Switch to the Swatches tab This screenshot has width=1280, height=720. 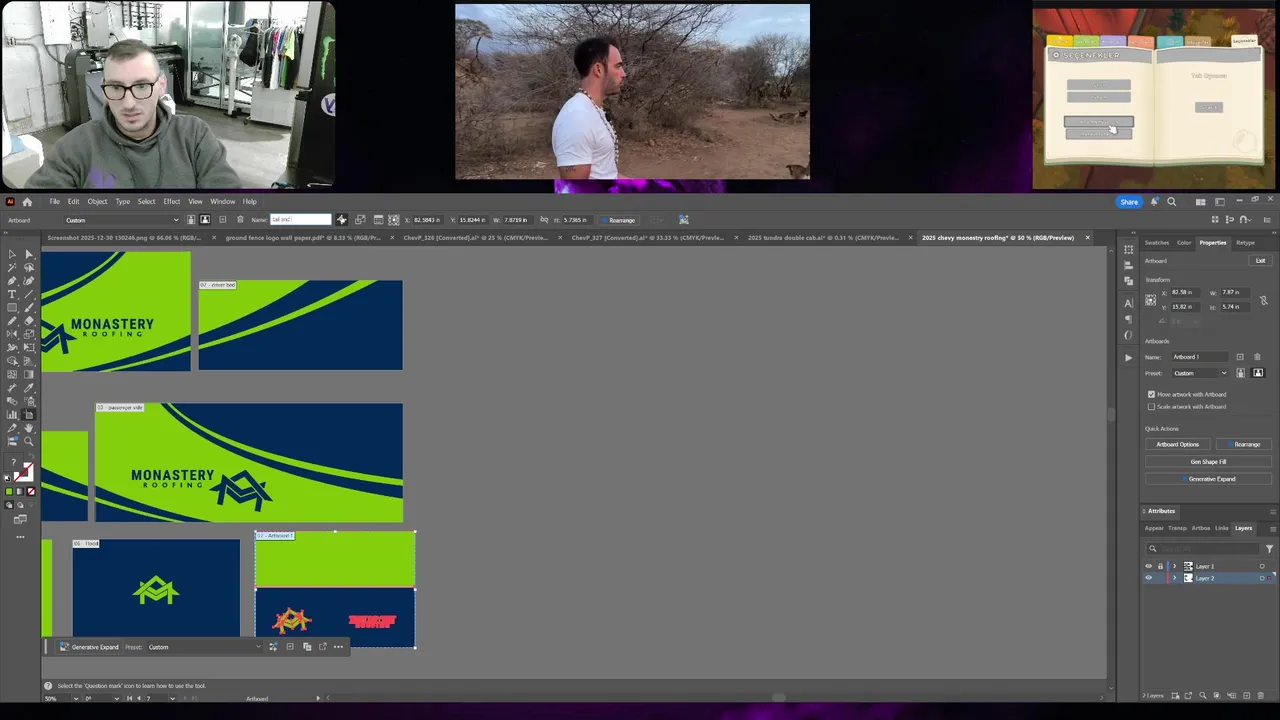click(1157, 243)
